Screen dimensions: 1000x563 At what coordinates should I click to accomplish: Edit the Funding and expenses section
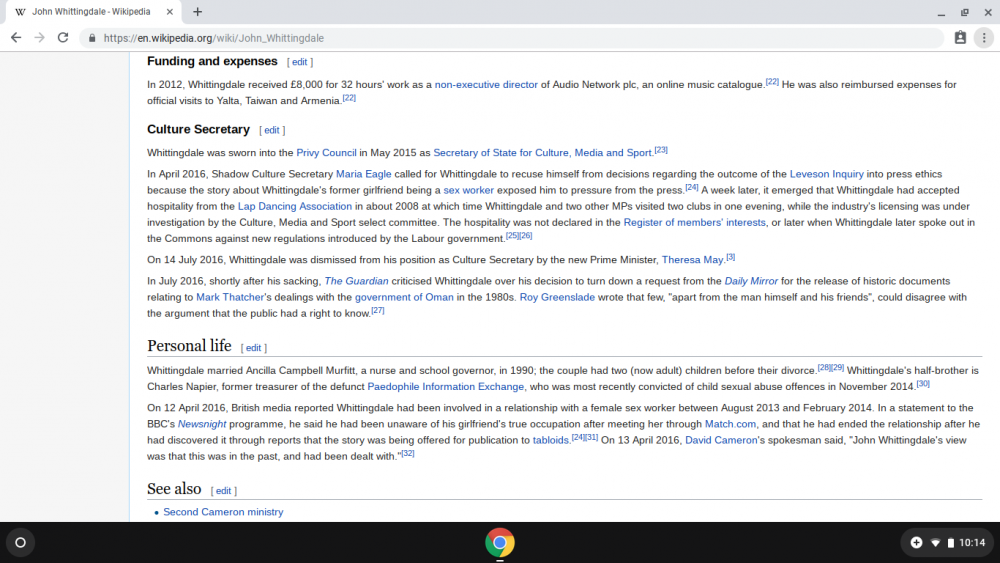click(x=299, y=62)
